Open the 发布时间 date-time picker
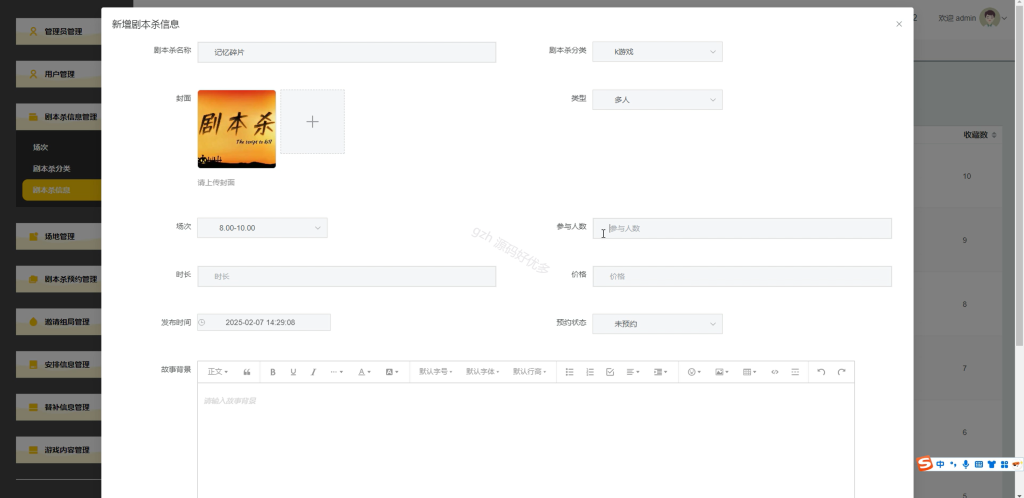1024x498 pixels. (264, 322)
